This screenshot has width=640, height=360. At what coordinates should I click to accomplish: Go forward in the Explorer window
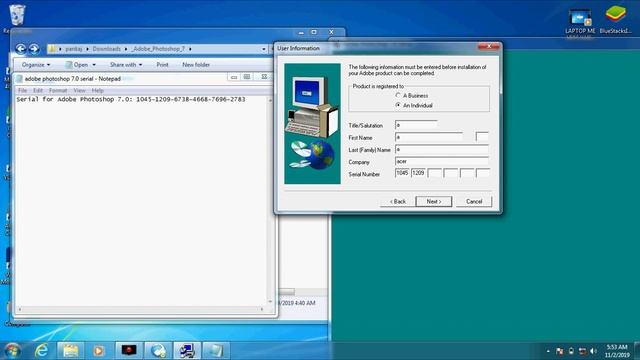pos(34,49)
